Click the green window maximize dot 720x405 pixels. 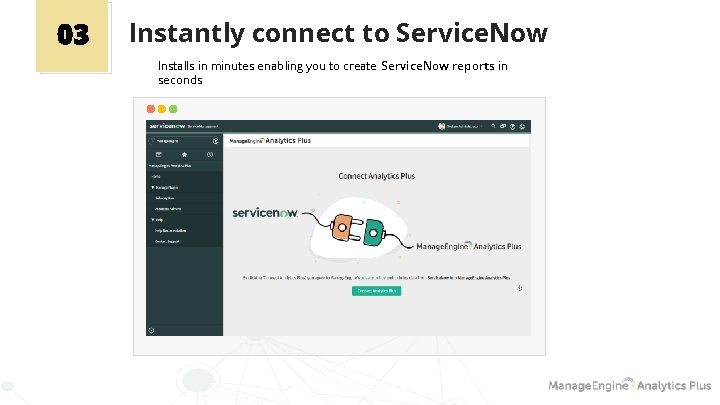[x=173, y=109]
